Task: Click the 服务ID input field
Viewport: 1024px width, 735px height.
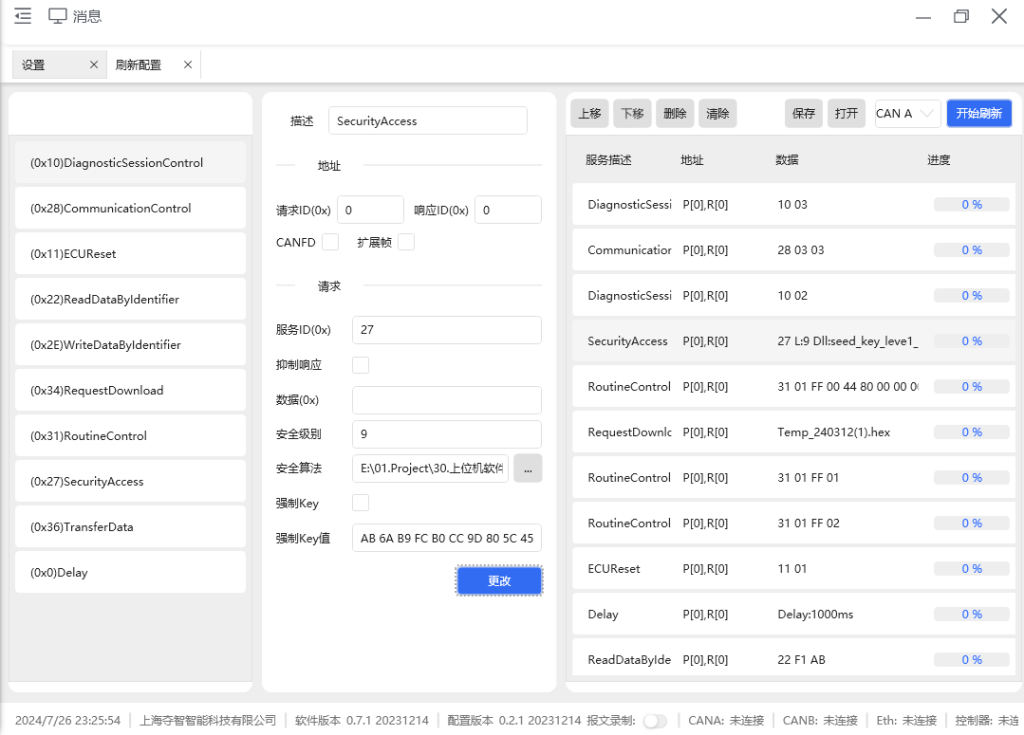Action: [446, 330]
